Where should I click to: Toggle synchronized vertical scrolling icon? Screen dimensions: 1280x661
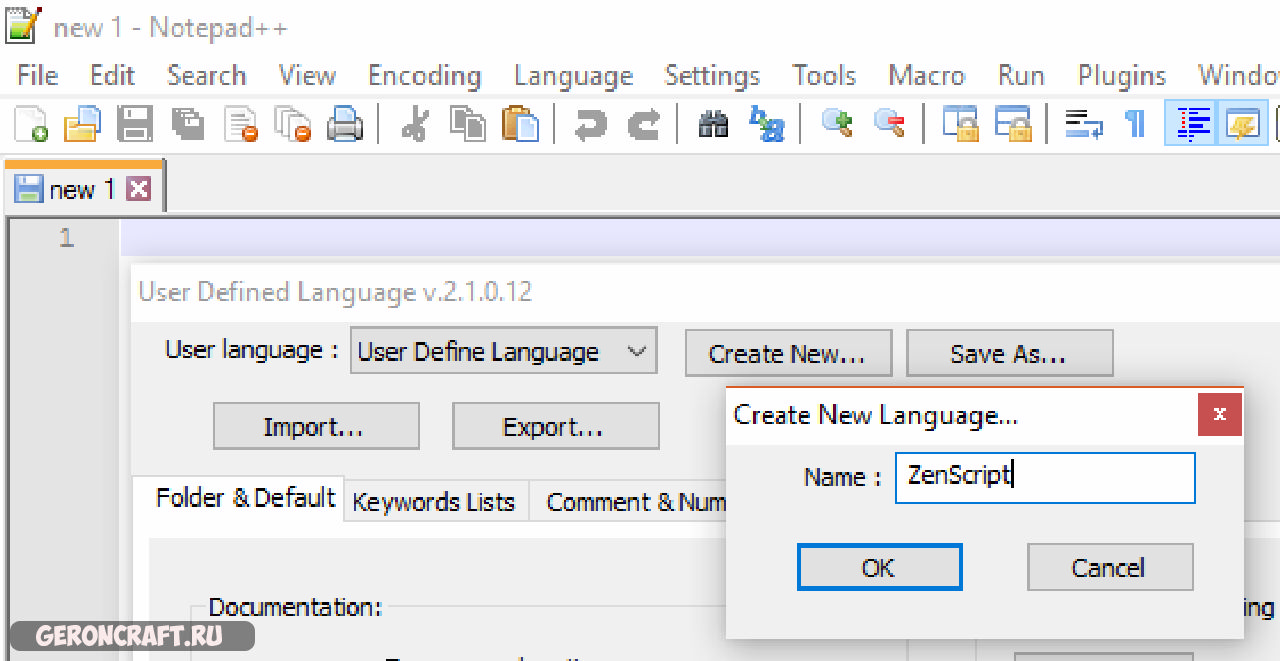(x=961, y=125)
